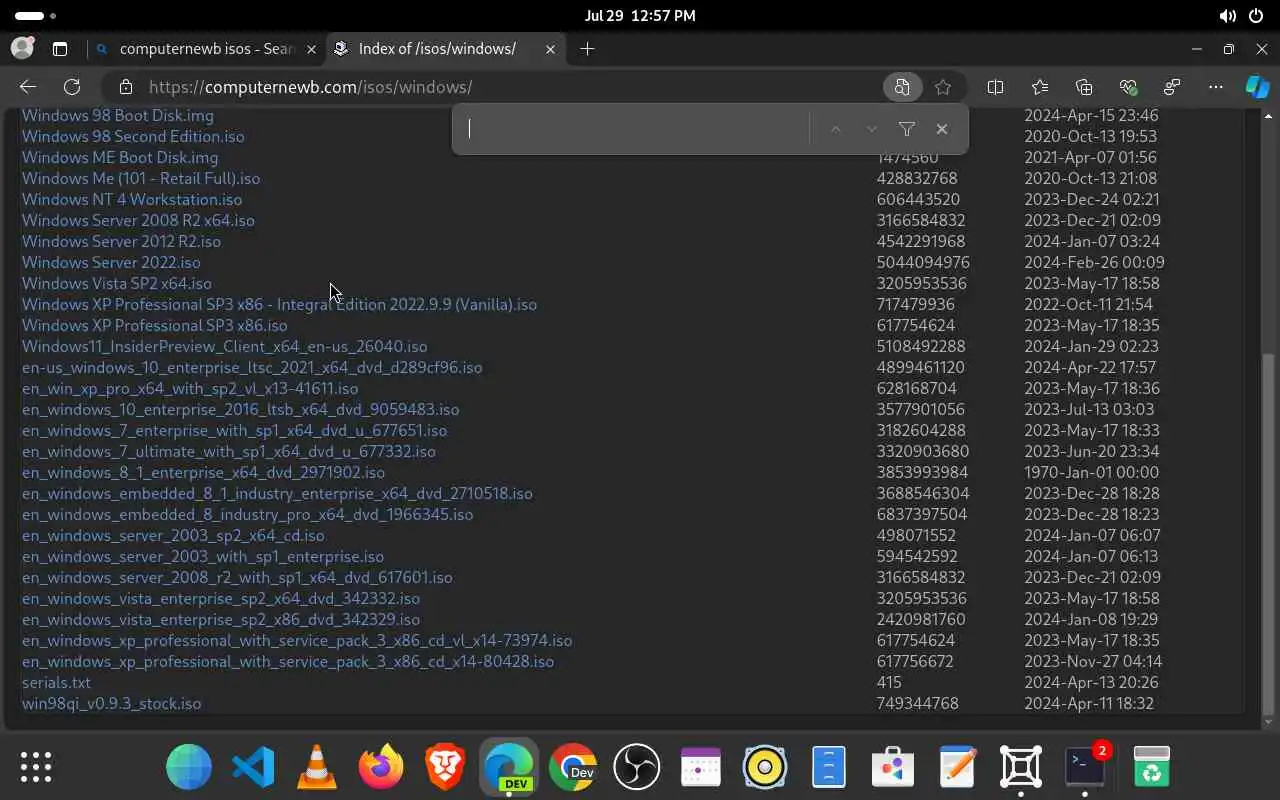Open the share or extensions toolbar icon
The height and width of the screenshot is (800, 1280).
(1172, 87)
